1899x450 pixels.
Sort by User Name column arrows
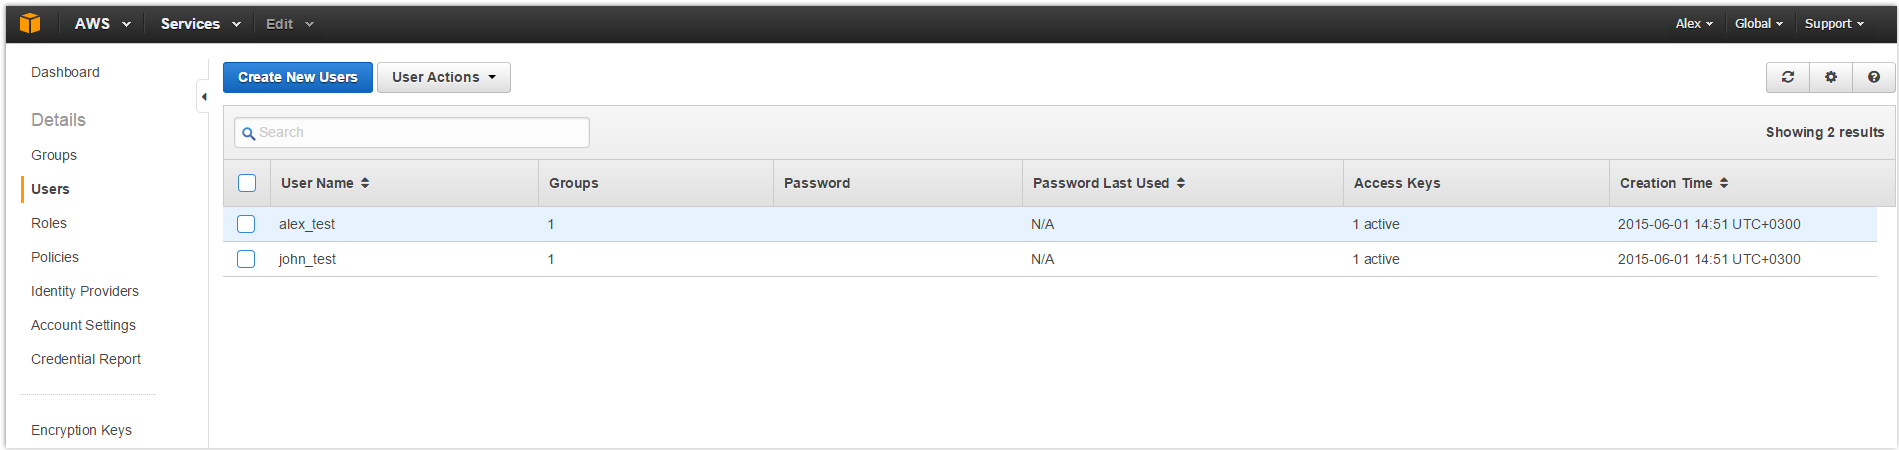[x=365, y=183]
